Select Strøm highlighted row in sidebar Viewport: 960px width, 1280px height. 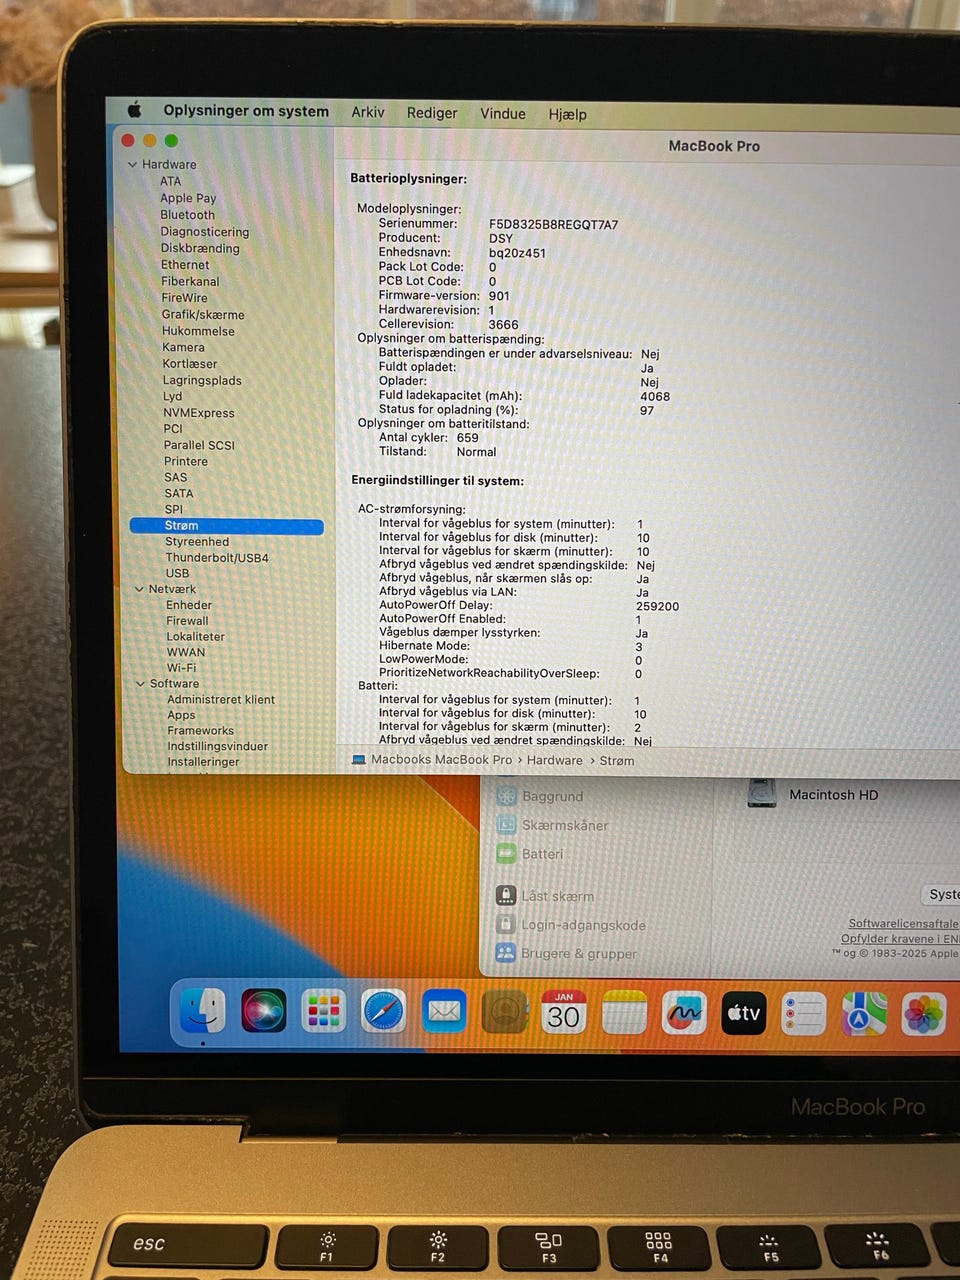(x=227, y=525)
